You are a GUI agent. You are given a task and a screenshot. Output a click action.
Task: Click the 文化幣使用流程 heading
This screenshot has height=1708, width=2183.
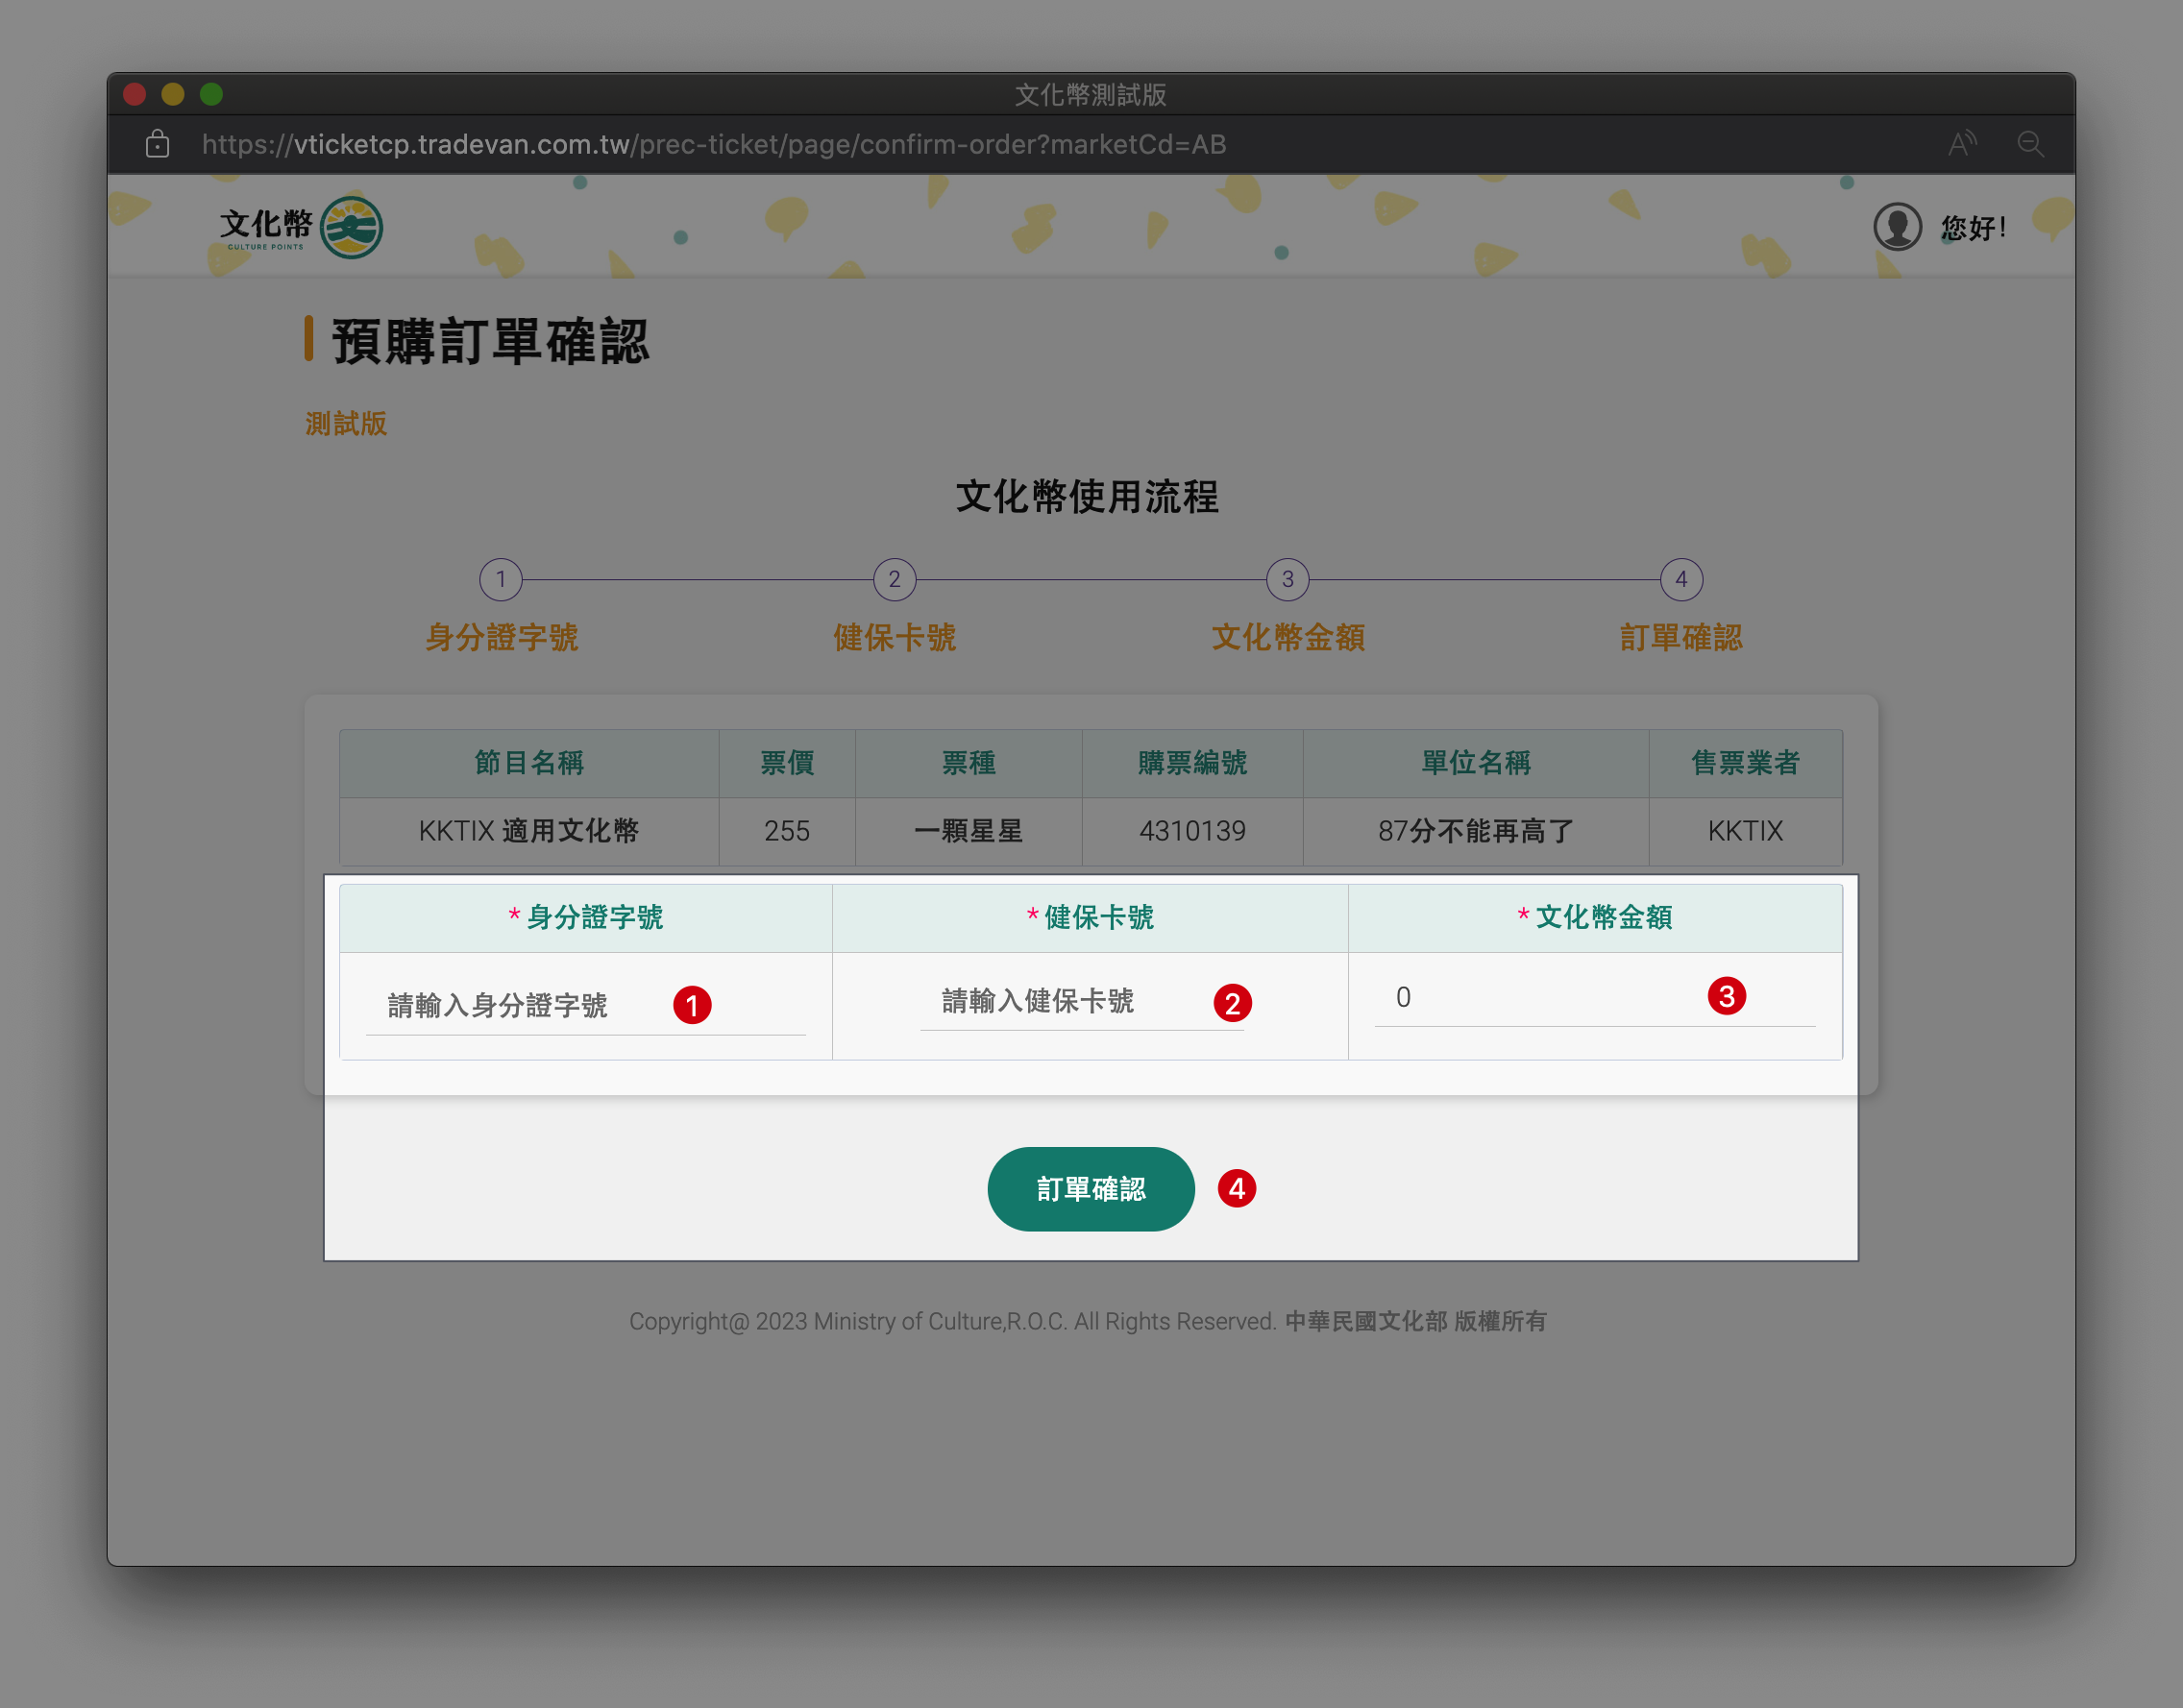click(1087, 497)
